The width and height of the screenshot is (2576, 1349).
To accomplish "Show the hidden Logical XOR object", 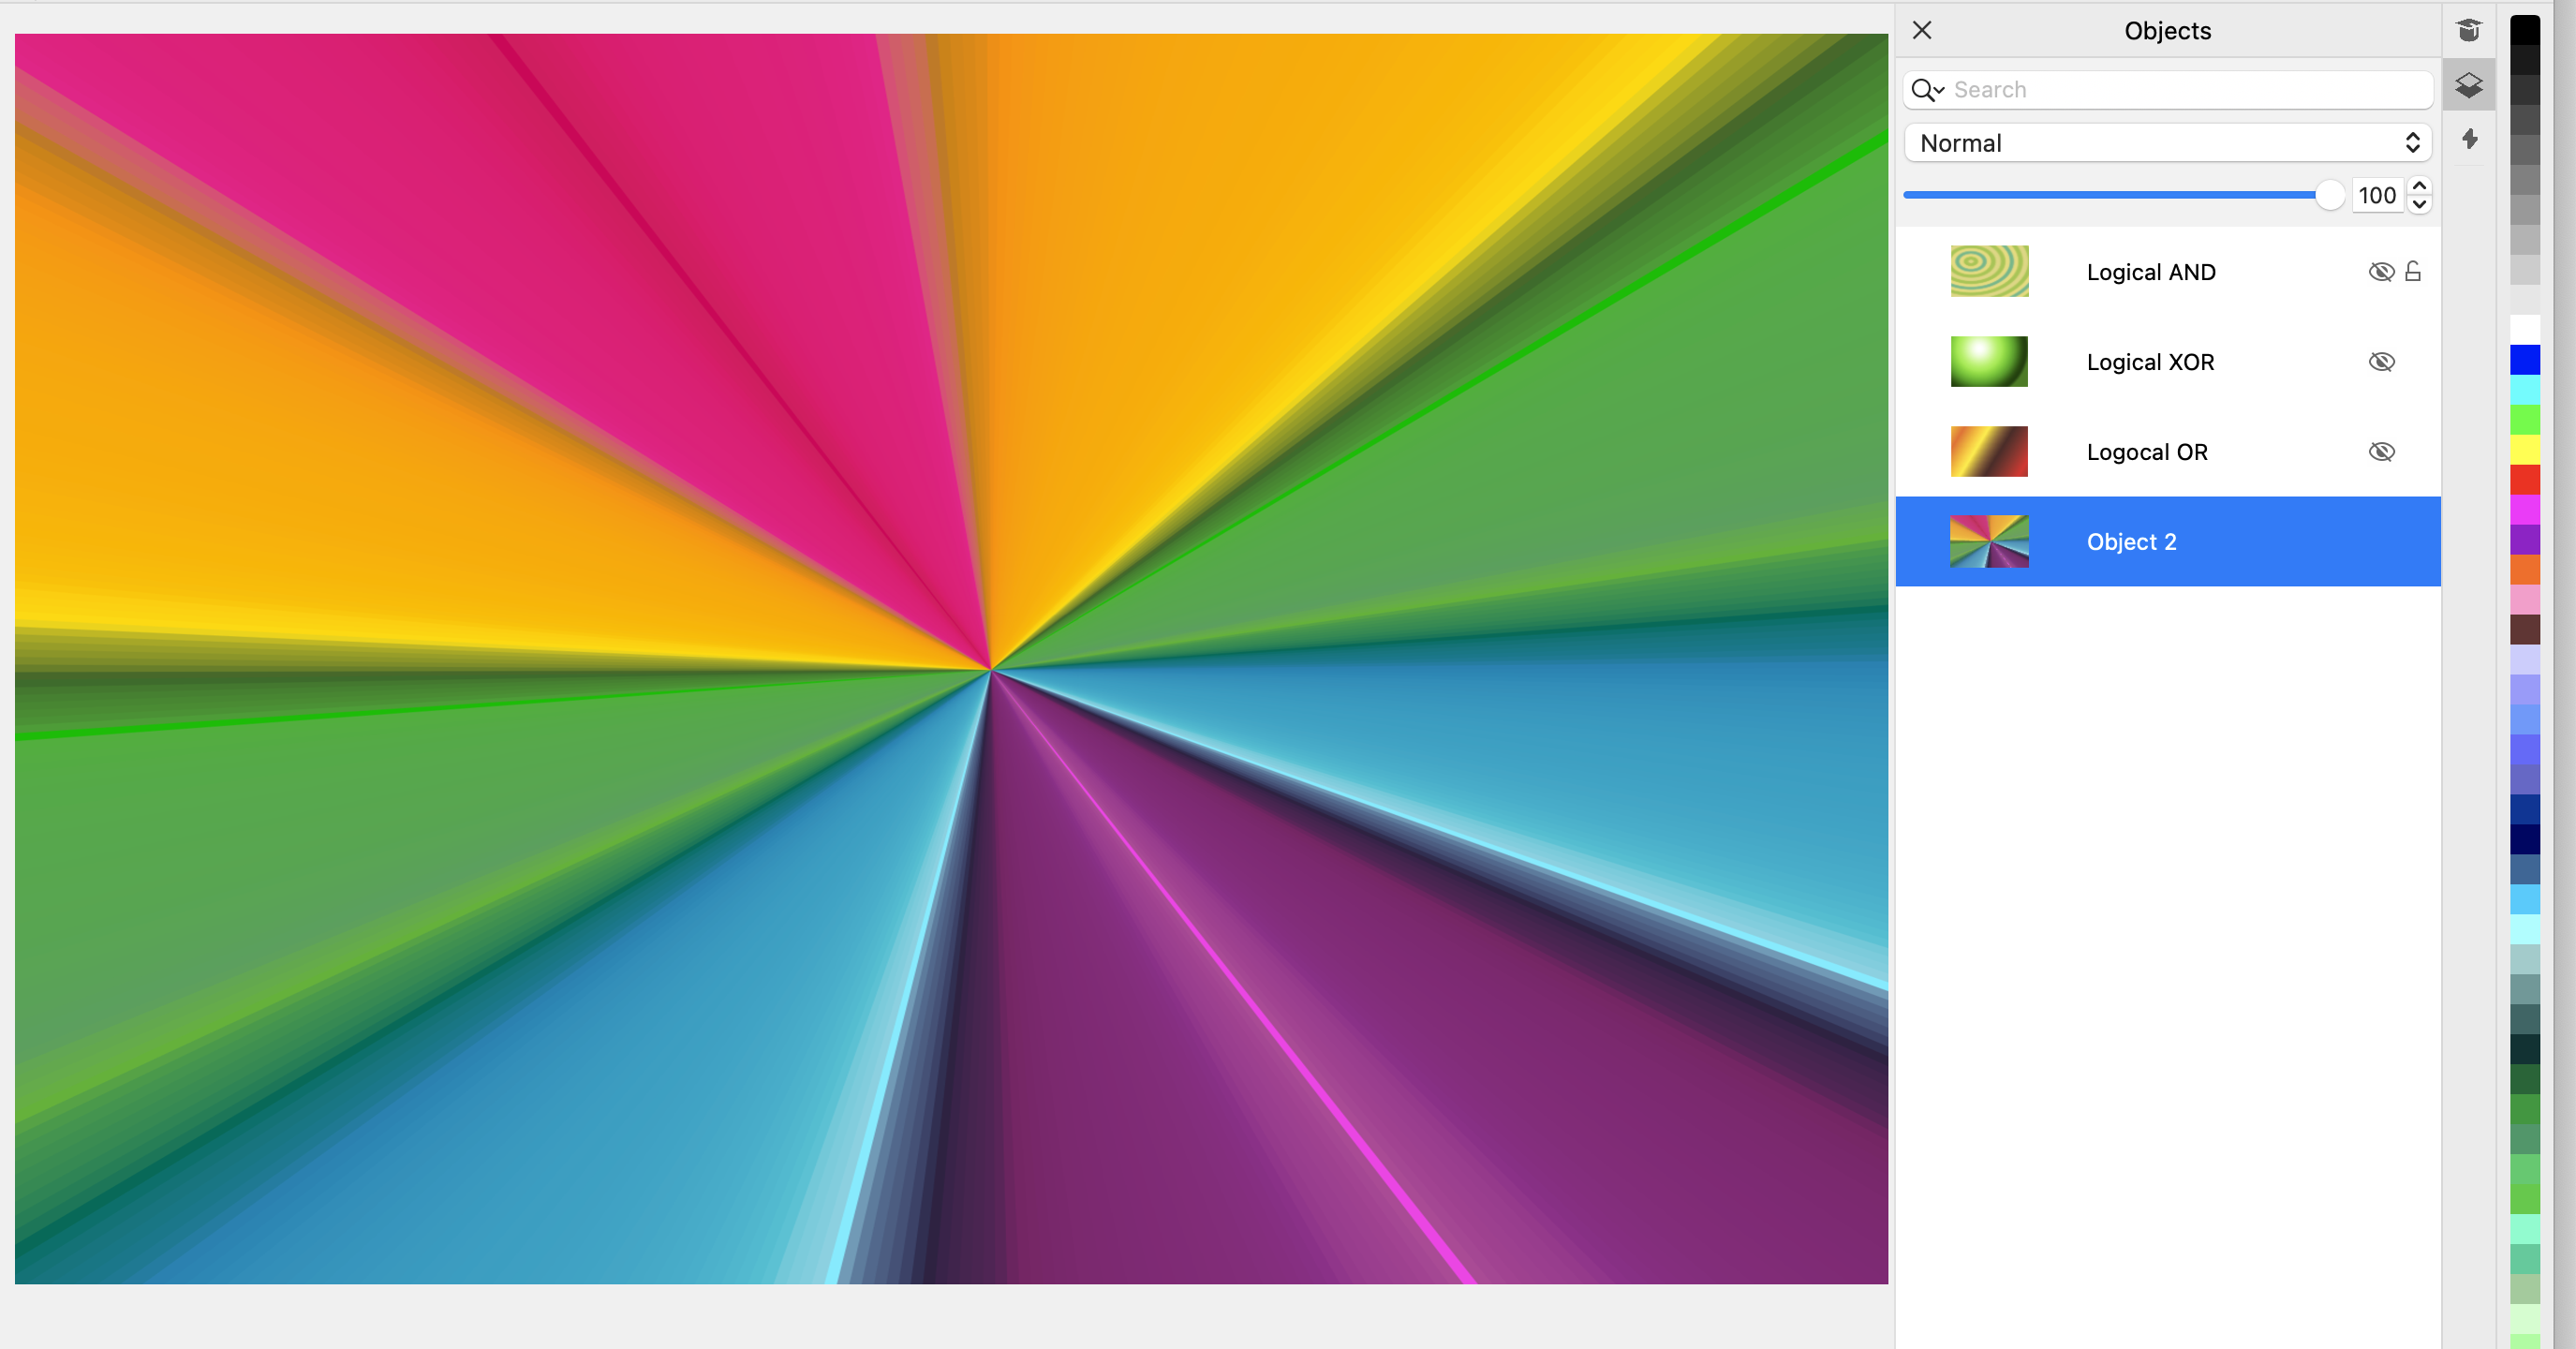I will (x=2381, y=362).
